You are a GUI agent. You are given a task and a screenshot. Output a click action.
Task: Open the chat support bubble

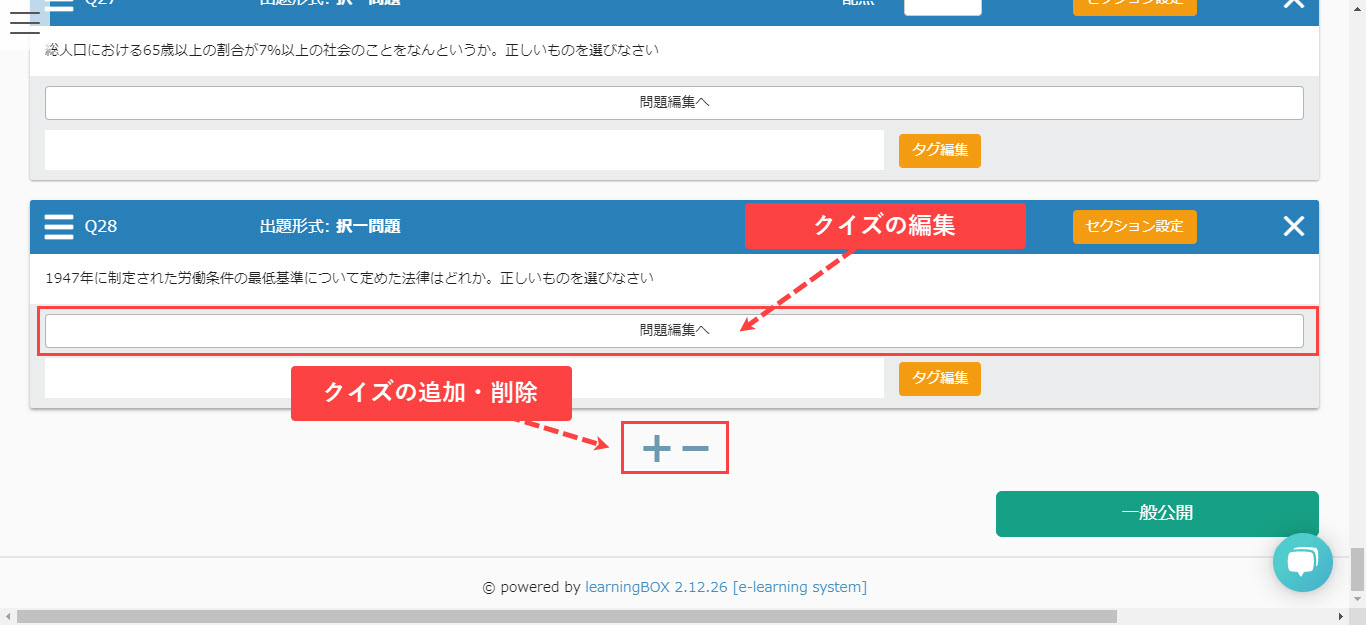(x=1302, y=562)
